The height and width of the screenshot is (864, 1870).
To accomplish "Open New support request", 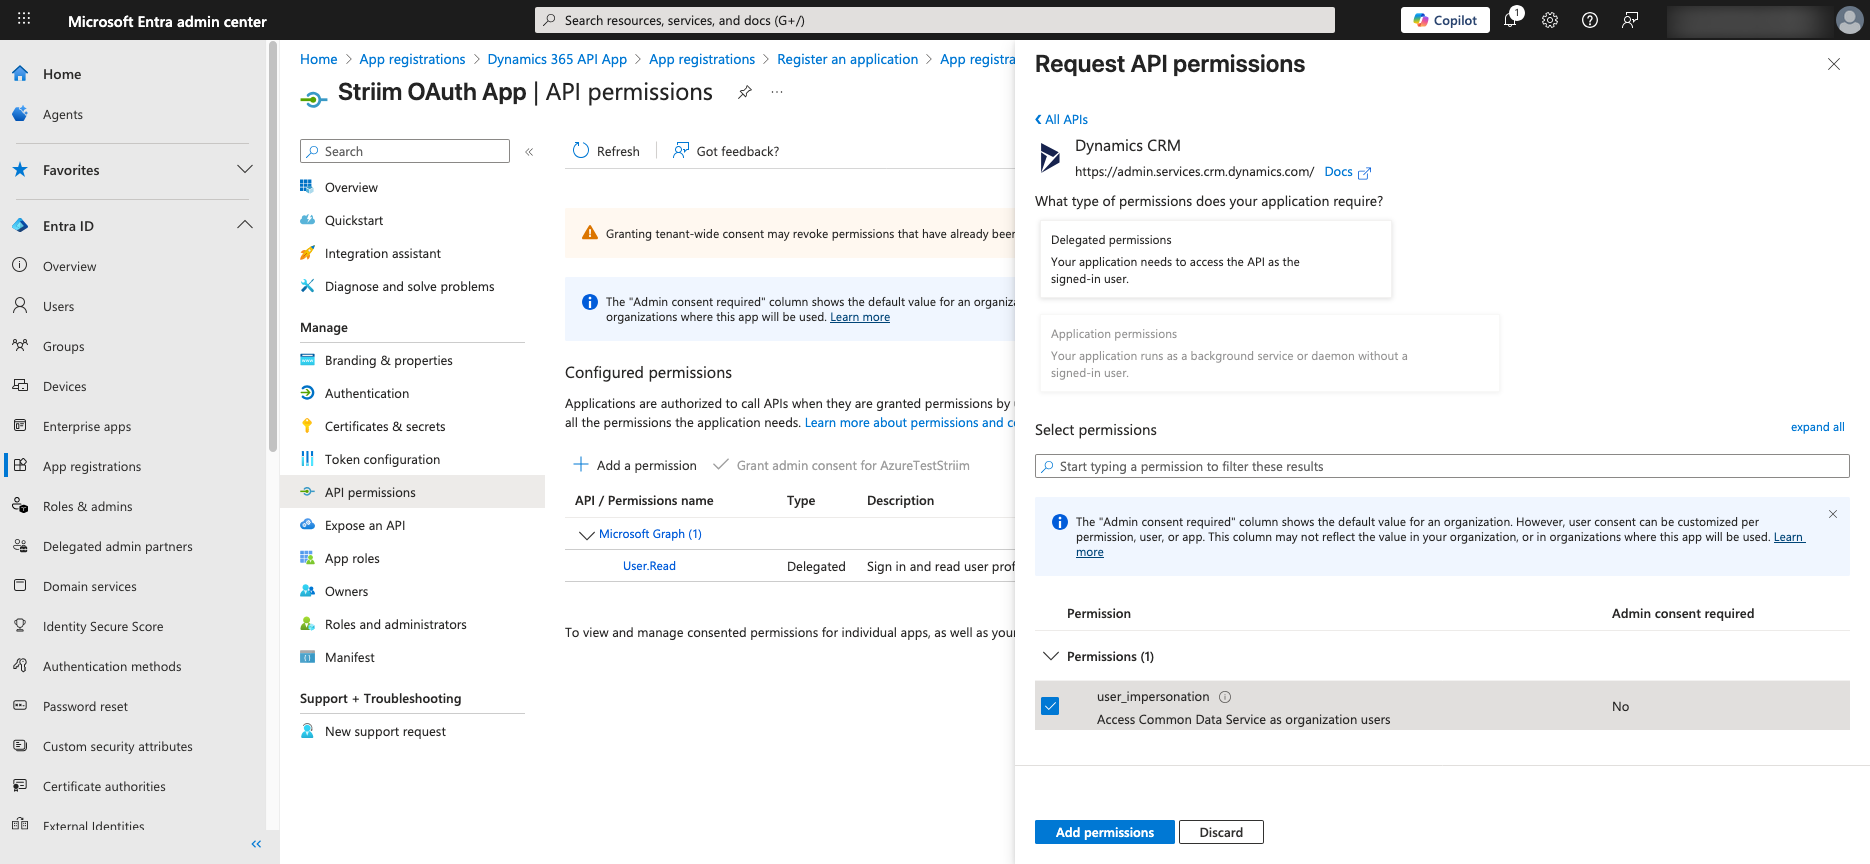I will click(385, 732).
